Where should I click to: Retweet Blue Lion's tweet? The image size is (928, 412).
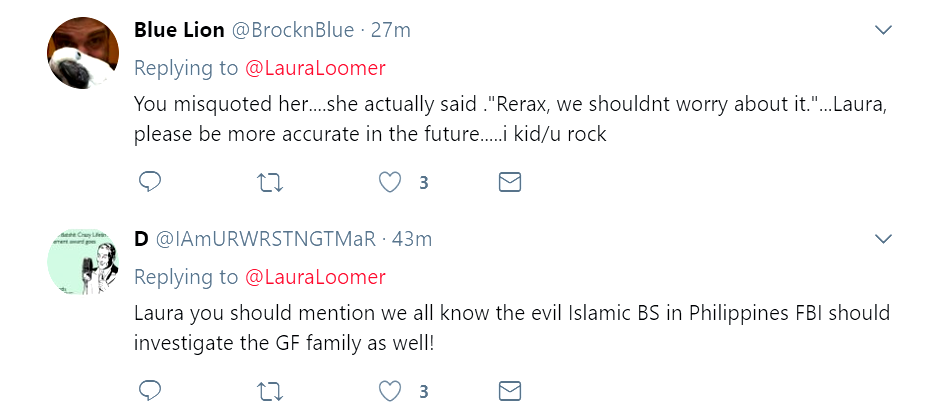coord(270,182)
